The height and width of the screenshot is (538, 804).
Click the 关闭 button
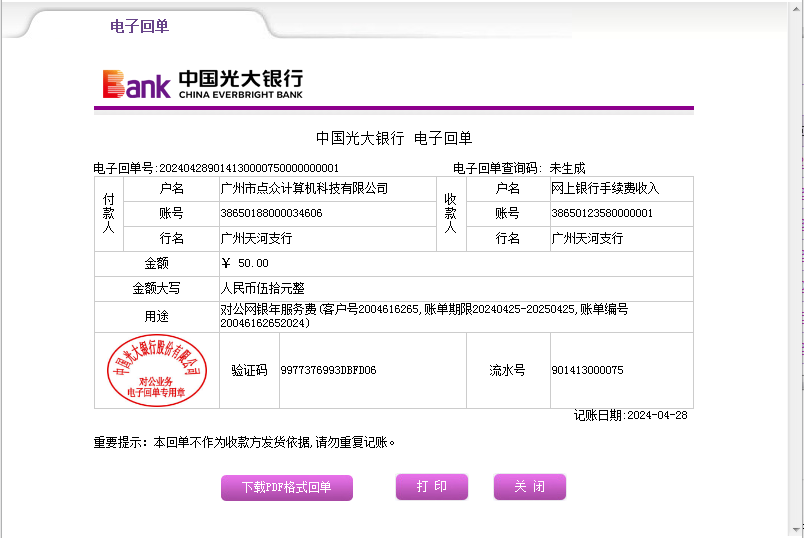click(529, 487)
